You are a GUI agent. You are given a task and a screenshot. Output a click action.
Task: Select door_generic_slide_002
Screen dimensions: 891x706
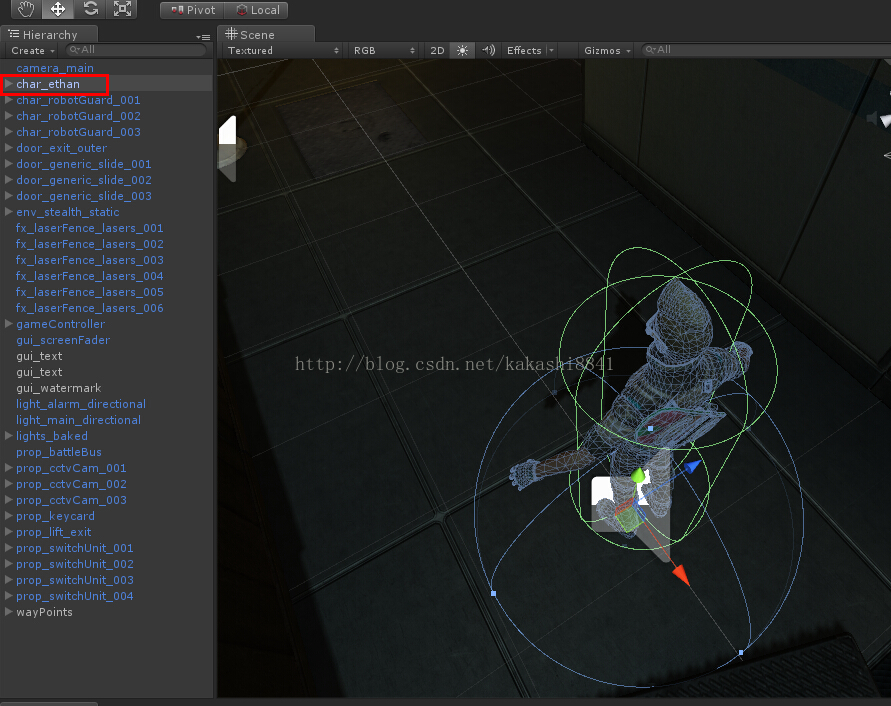(x=84, y=180)
